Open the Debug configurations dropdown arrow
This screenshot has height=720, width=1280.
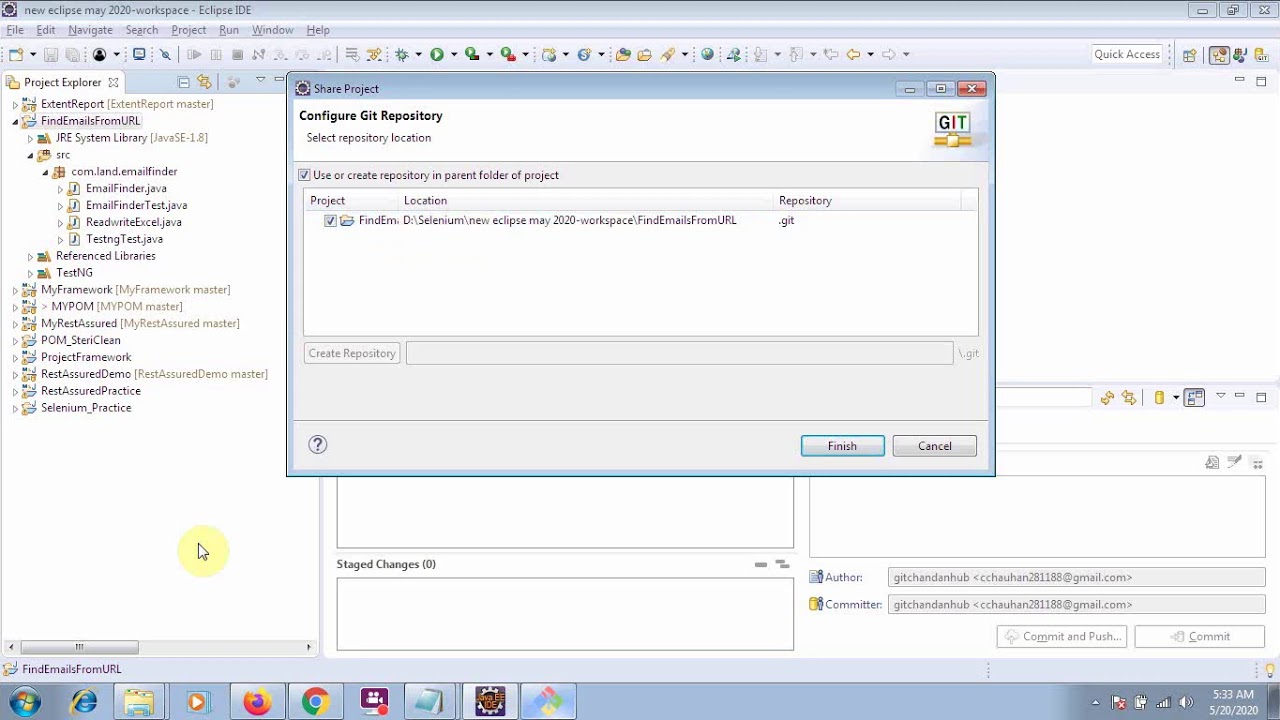coord(419,55)
